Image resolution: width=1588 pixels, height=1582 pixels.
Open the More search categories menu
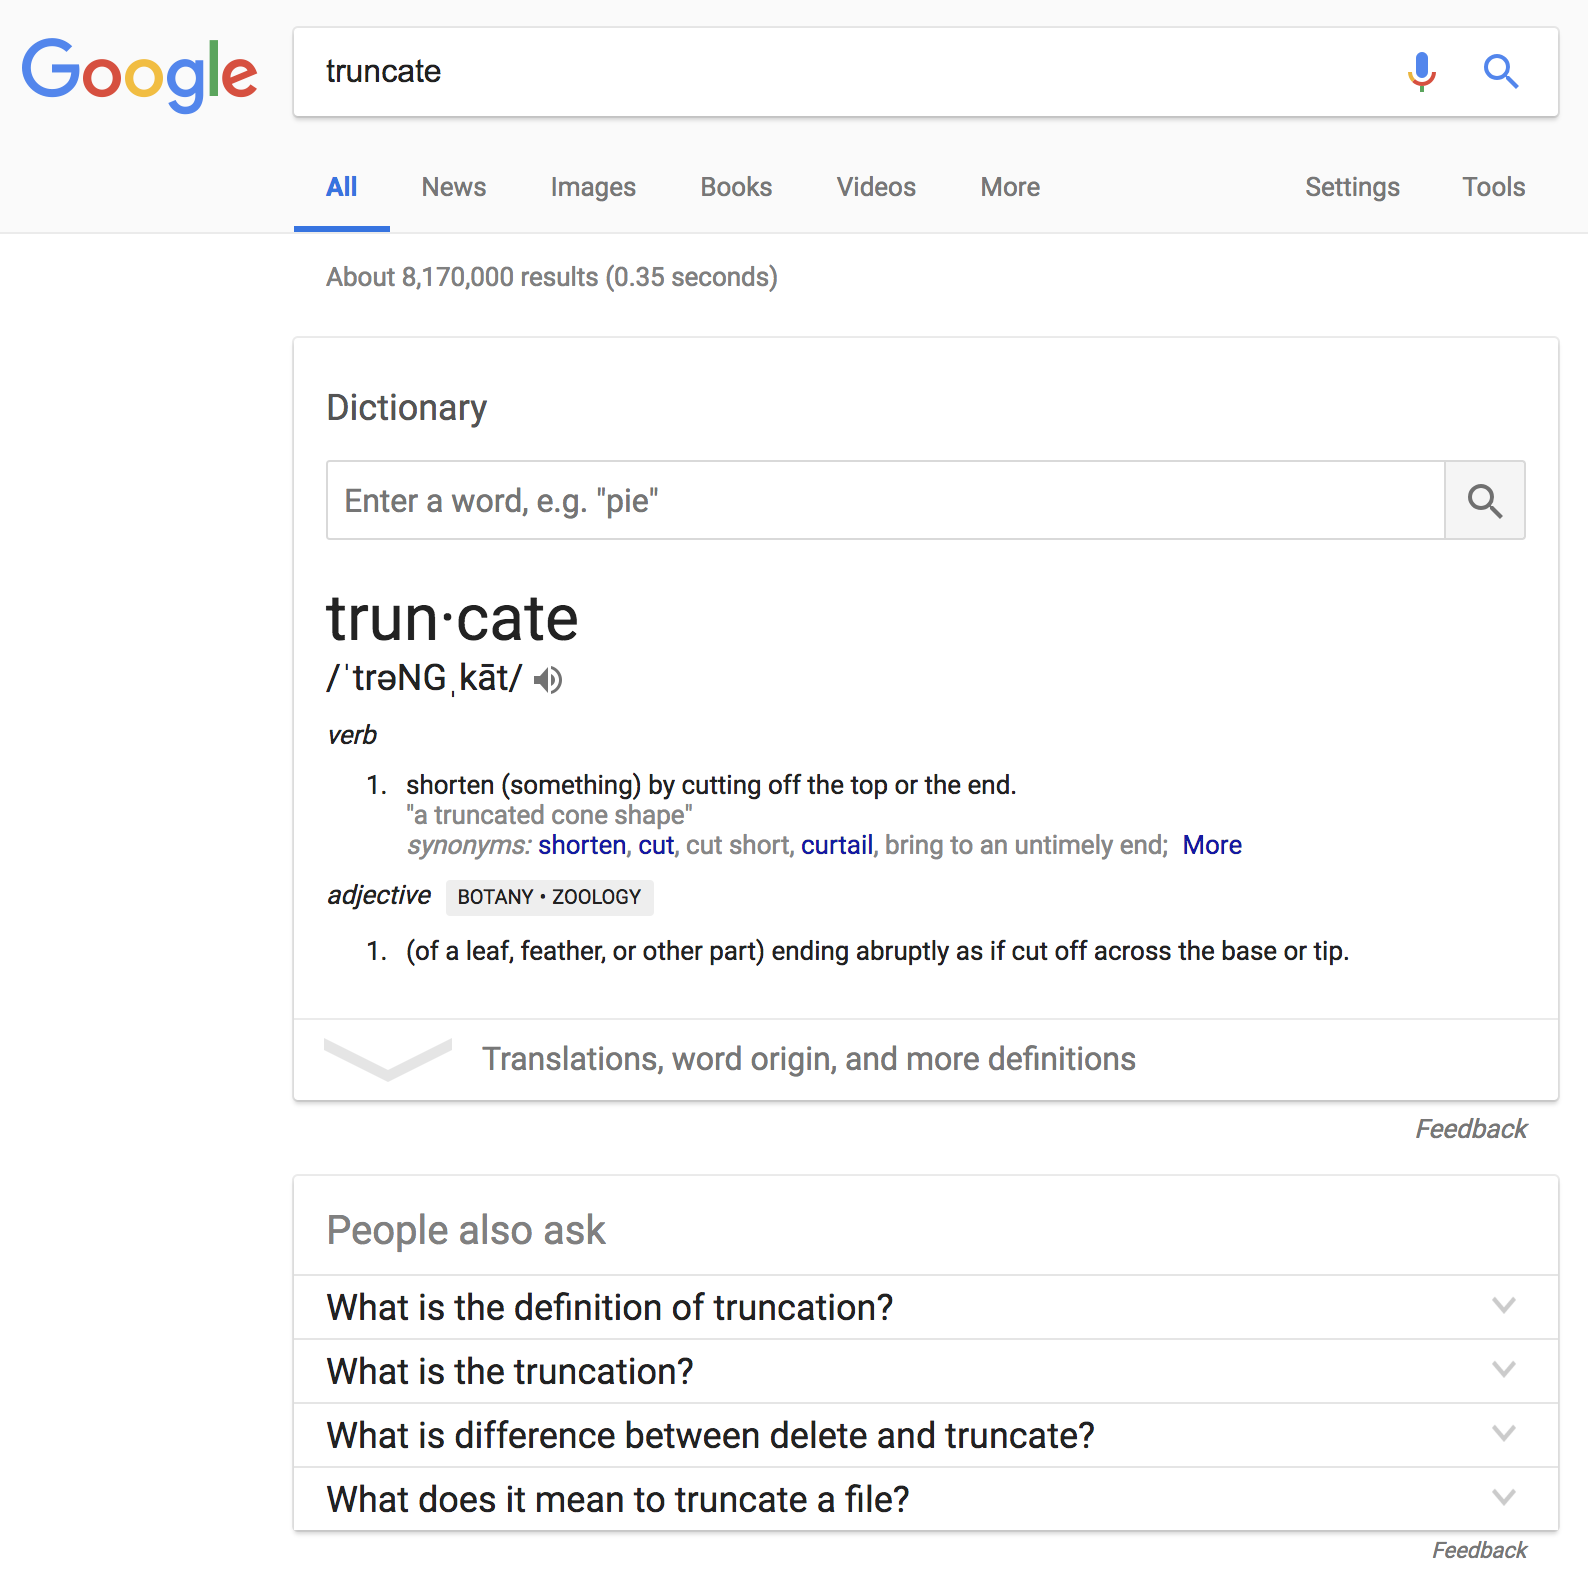coord(1010,187)
